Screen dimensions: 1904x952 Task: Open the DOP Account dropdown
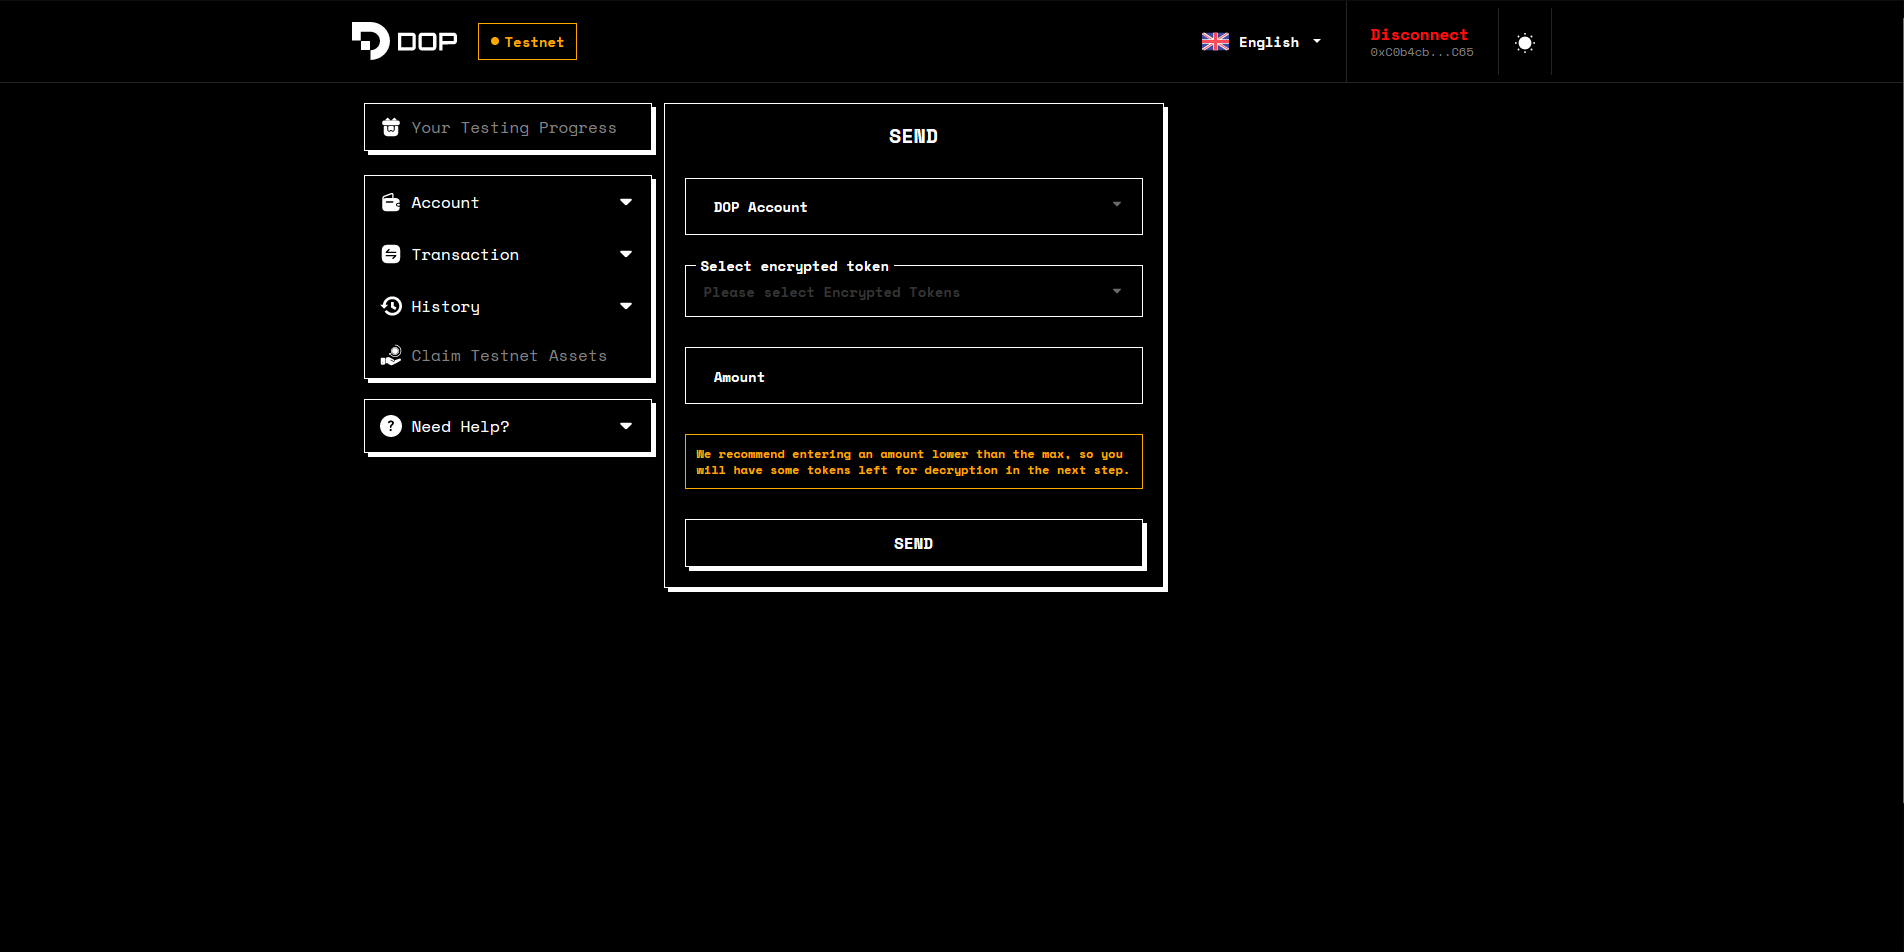[x=913, y=207]
